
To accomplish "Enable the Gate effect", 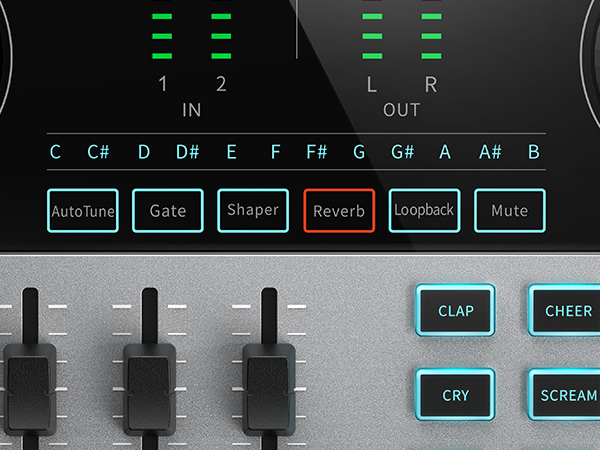I will pyautogui.click(x=168, y=211).
